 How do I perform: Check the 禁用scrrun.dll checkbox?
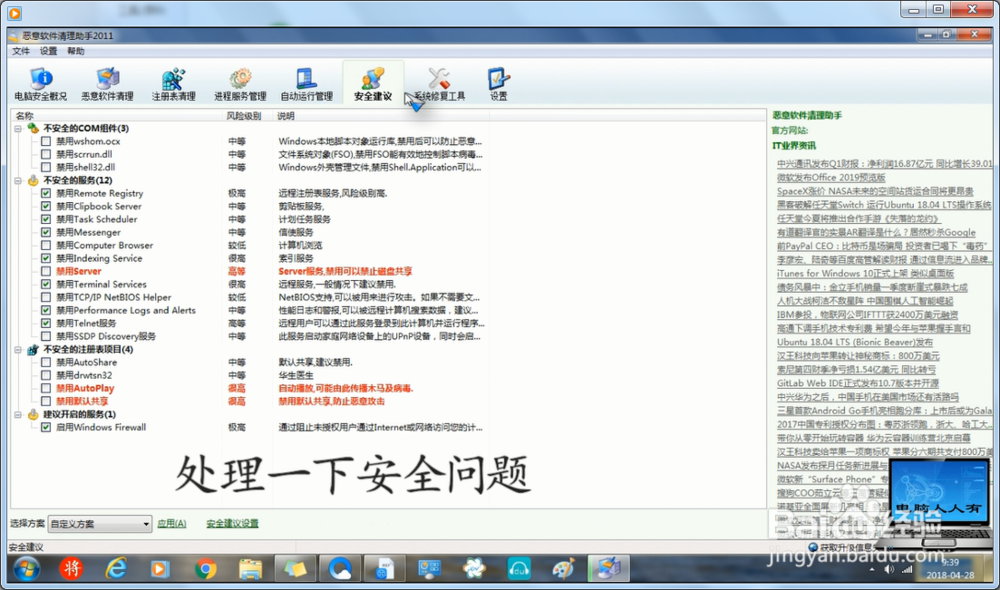click(46, 154)
